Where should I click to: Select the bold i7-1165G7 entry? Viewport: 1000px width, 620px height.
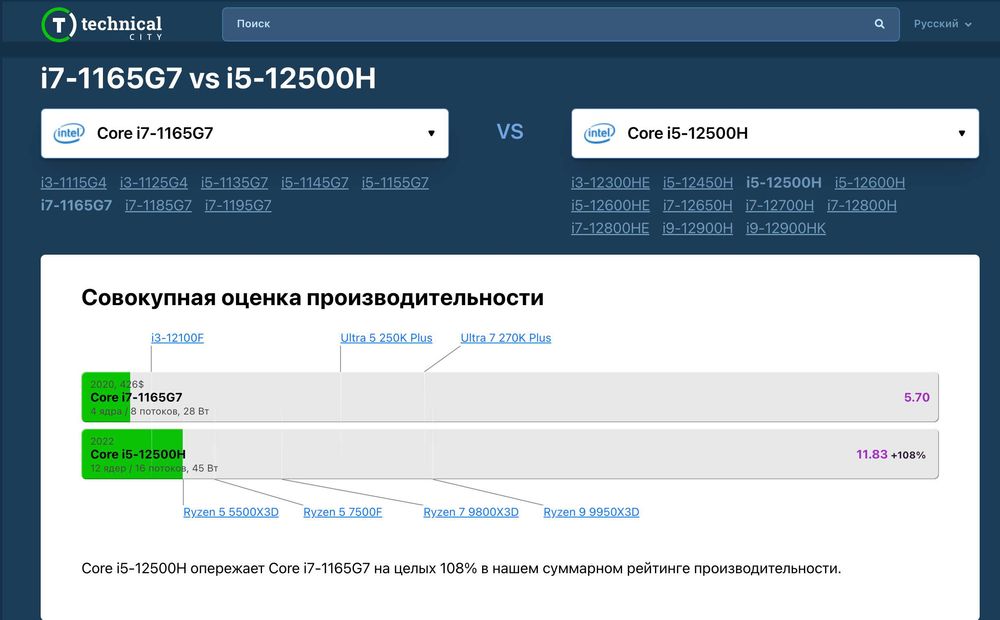coord(77,205)
